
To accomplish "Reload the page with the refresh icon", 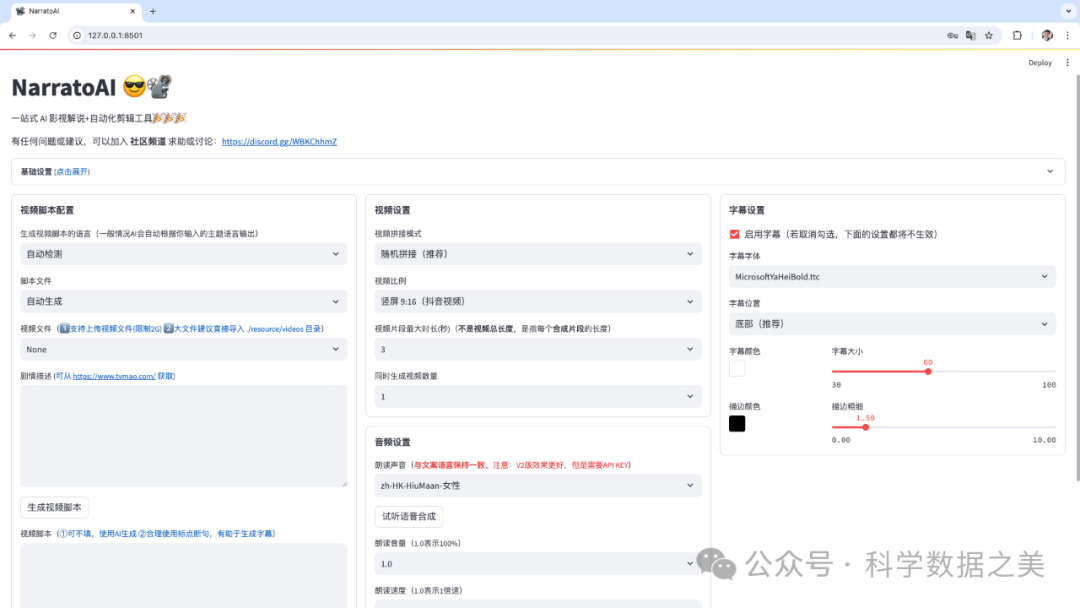I will pos(52,35).
